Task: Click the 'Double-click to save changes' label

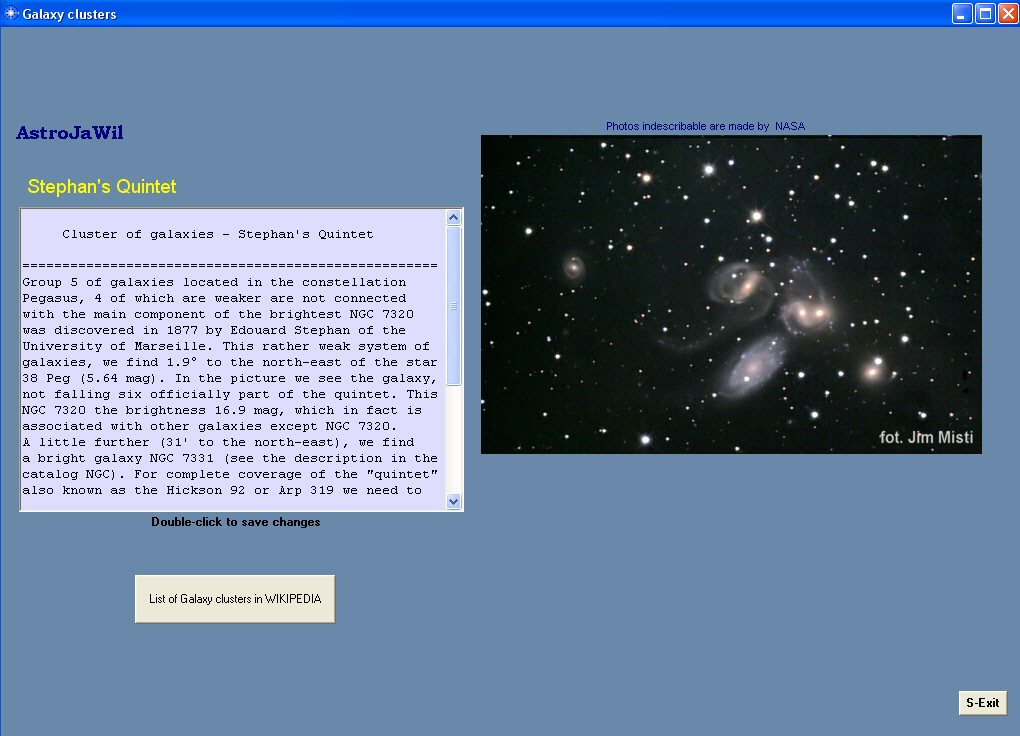Action: [235, 522]
